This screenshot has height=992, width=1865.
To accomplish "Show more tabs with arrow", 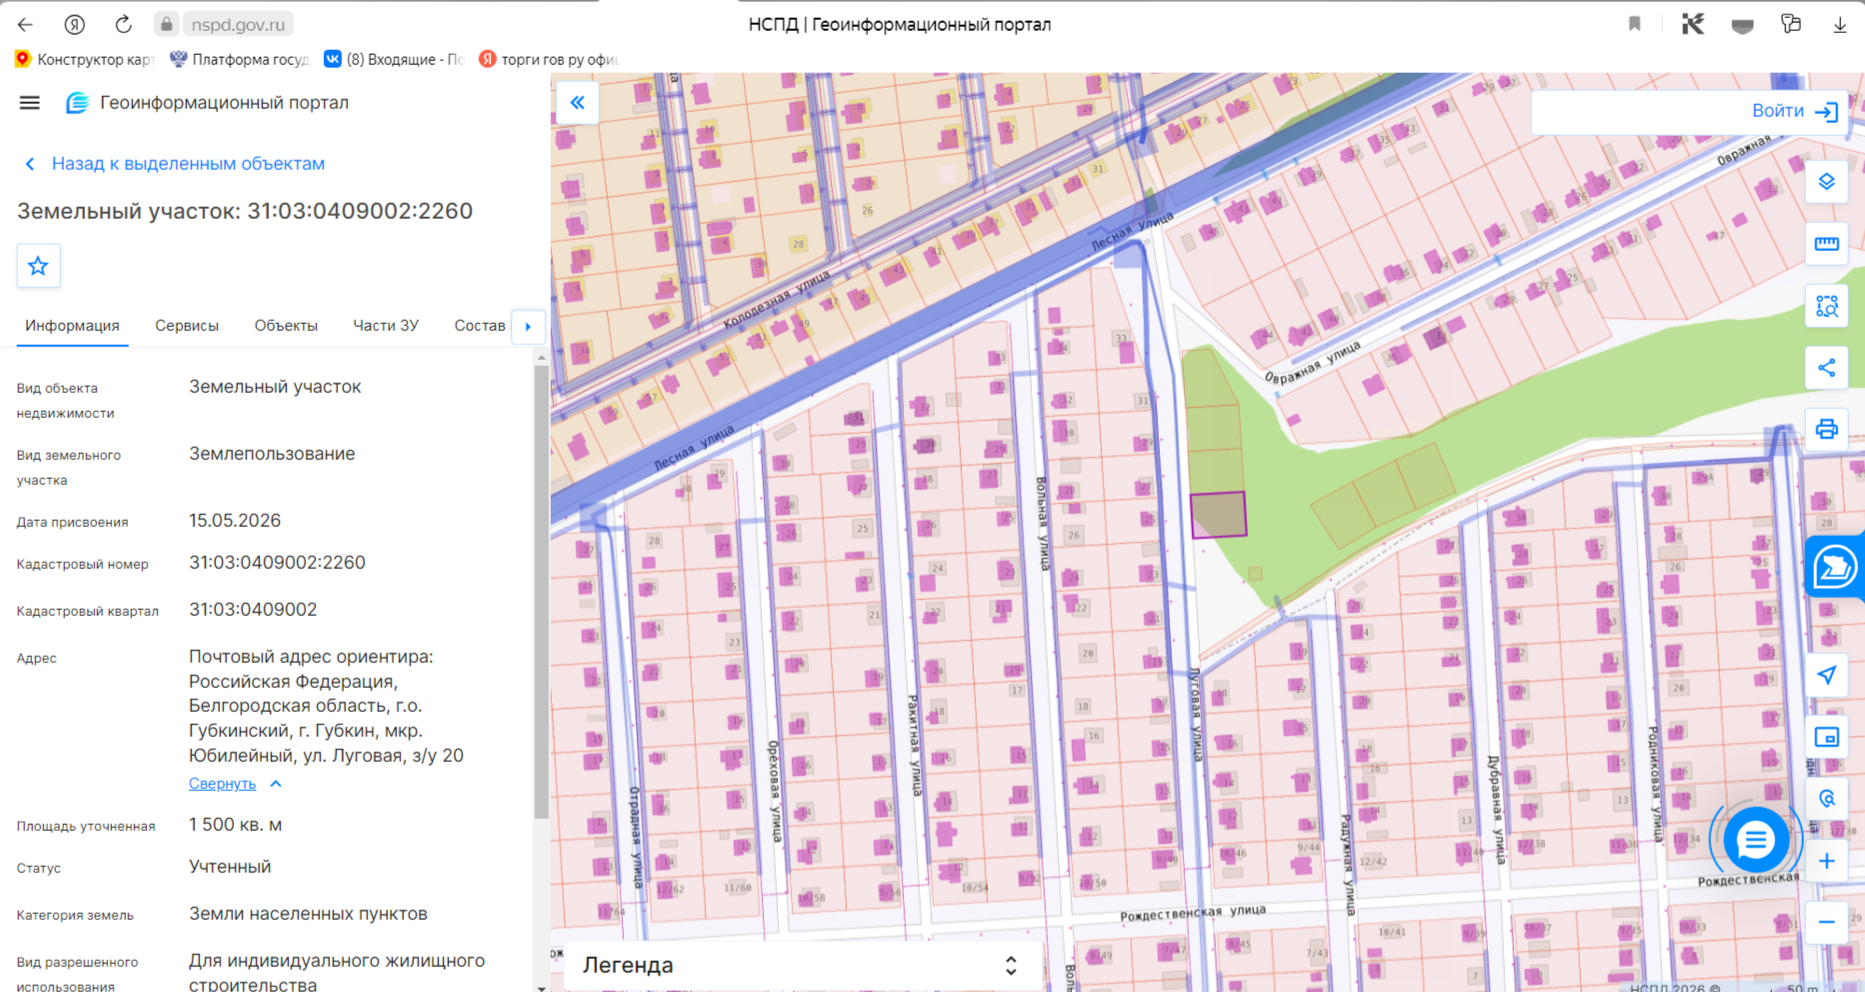I will click(528, 326).
